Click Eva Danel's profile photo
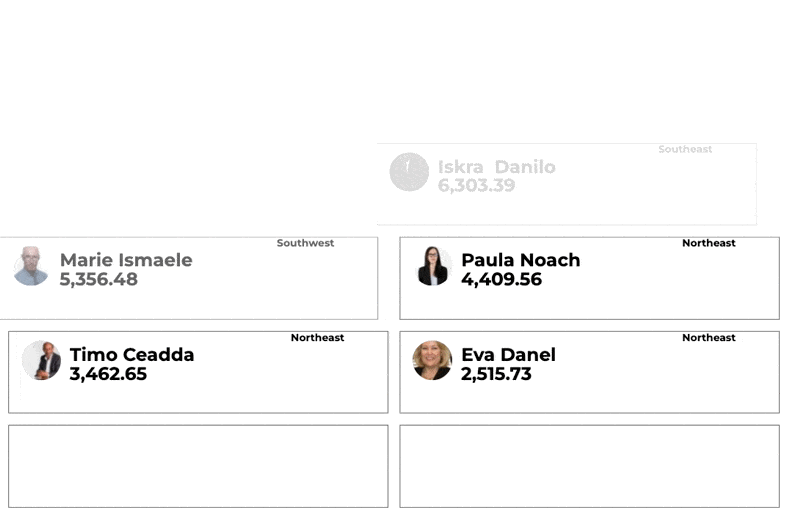The image size is (800, 521). click(x=432, y=360)
